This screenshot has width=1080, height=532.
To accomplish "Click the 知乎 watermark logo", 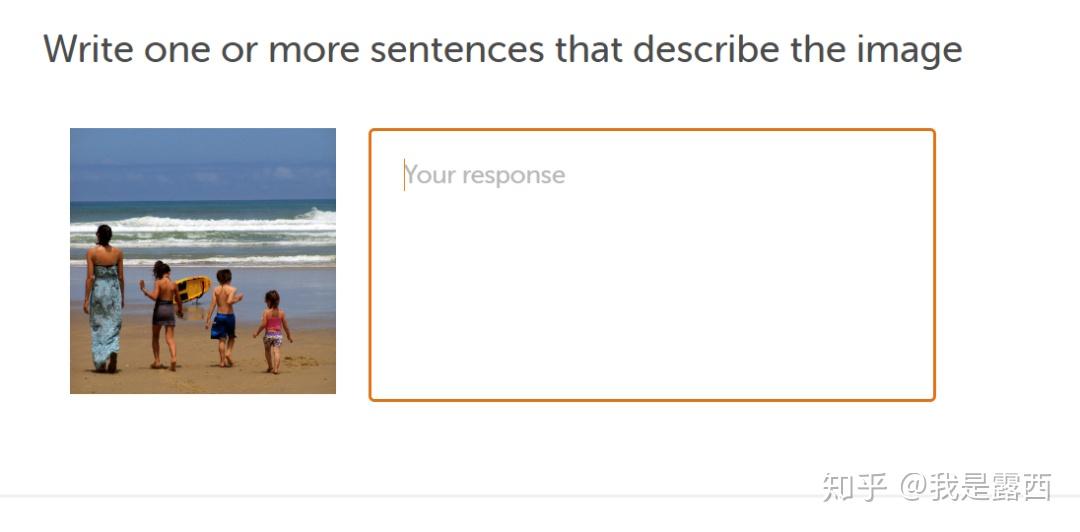I will tap(855, 487).
